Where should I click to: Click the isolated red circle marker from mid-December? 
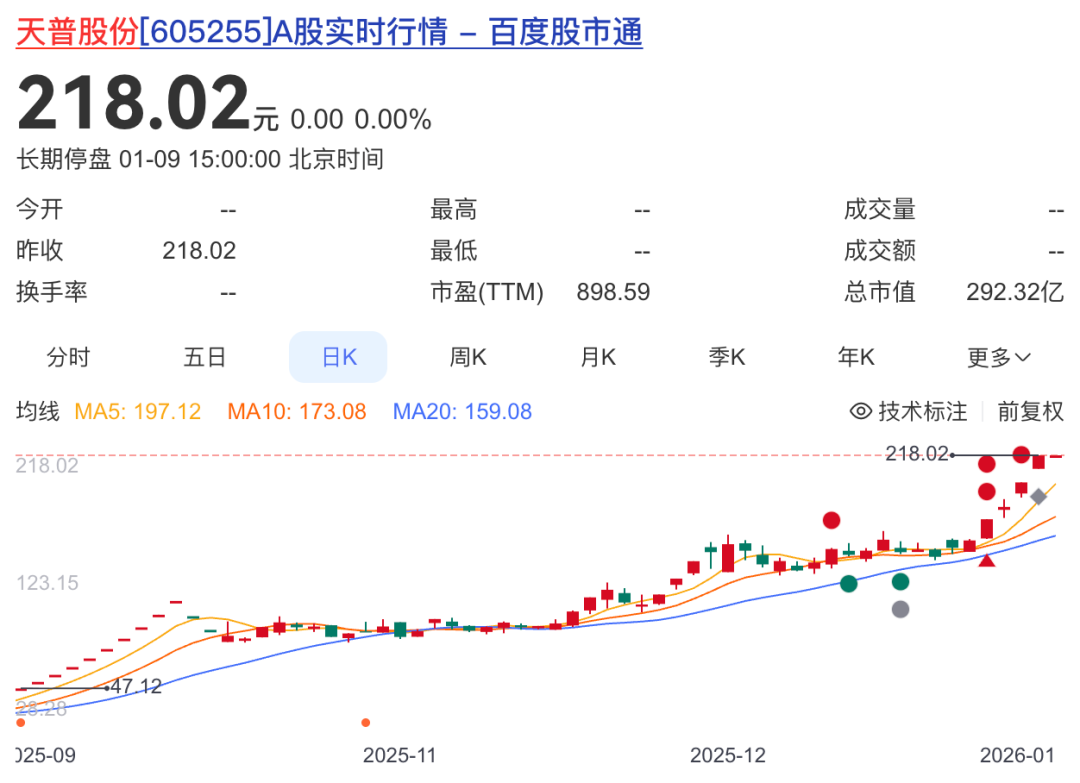click(x=831, y=520)
